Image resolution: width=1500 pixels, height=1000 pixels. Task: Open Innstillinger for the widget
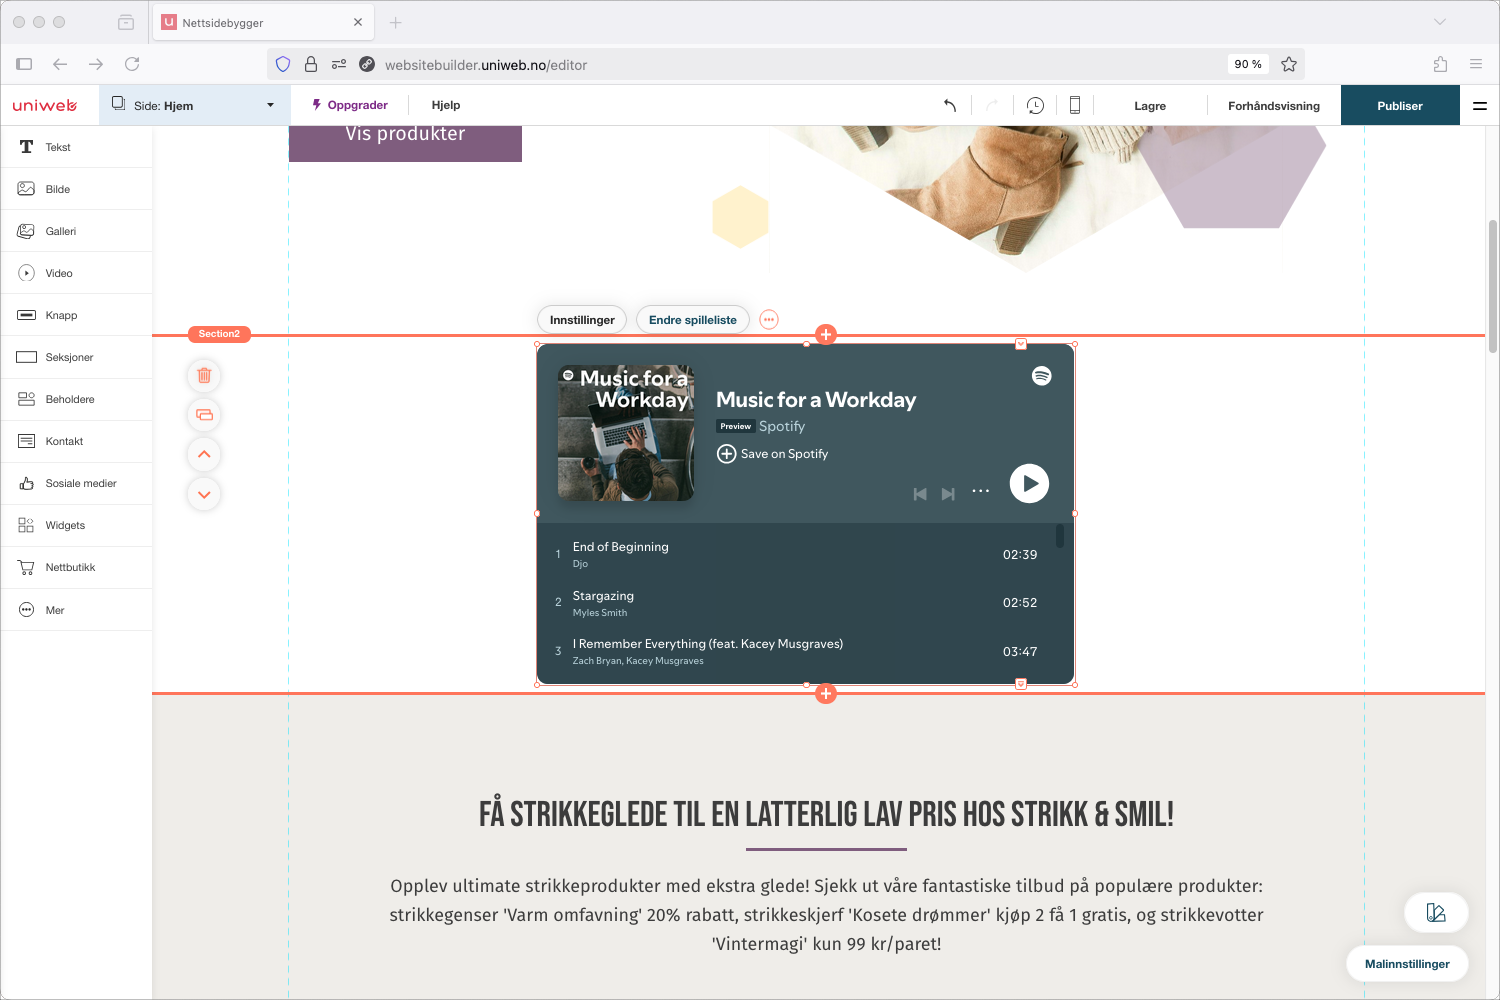pyautogui.click(x=582, y=320)
